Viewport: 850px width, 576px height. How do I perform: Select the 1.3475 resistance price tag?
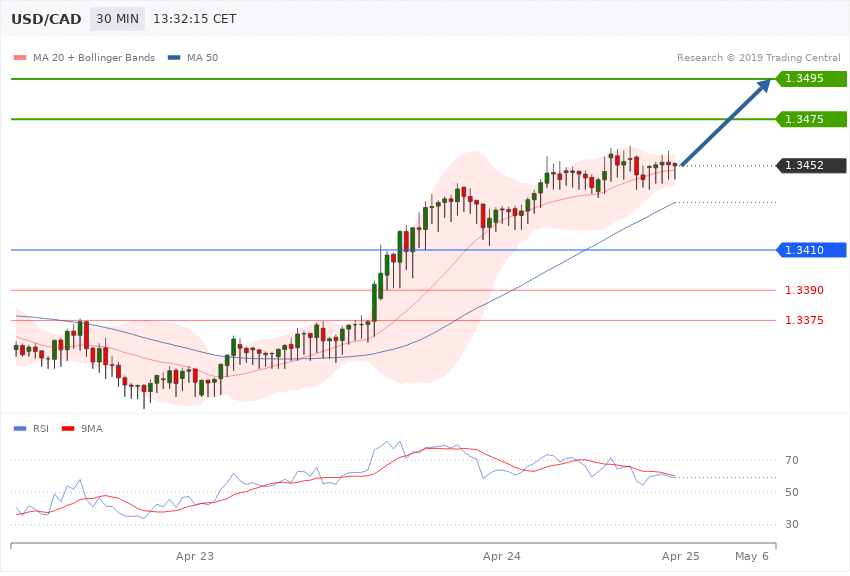812,119
